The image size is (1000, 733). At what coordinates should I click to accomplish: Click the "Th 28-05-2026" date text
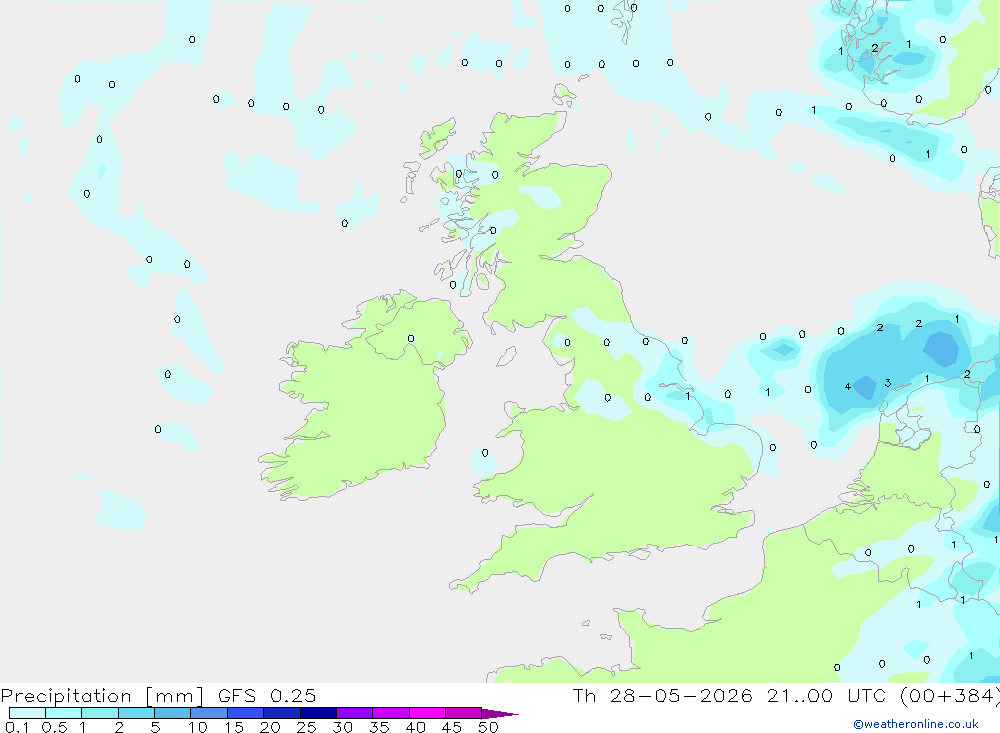663,695
